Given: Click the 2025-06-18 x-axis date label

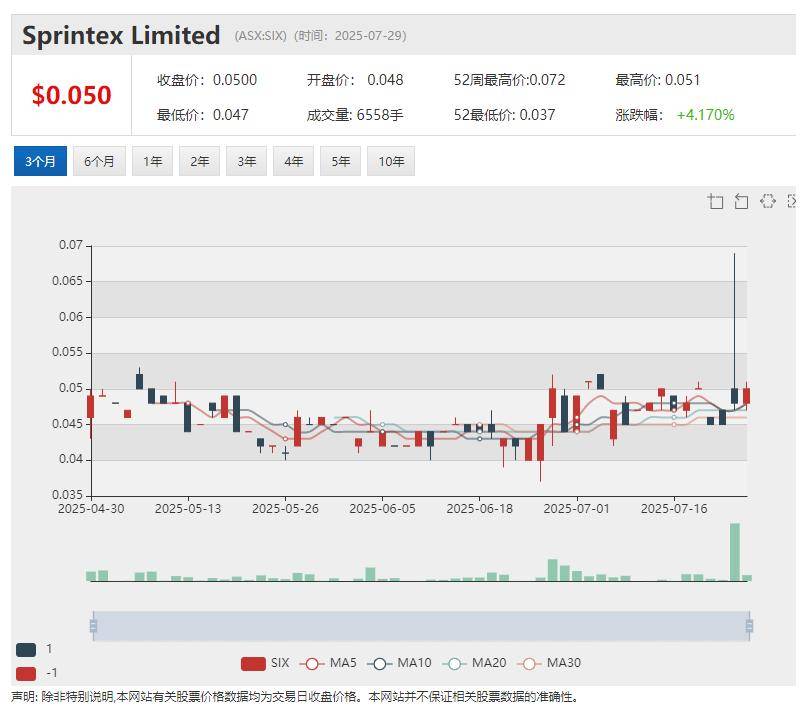Looking at the screenshot, I should [480, 509].
